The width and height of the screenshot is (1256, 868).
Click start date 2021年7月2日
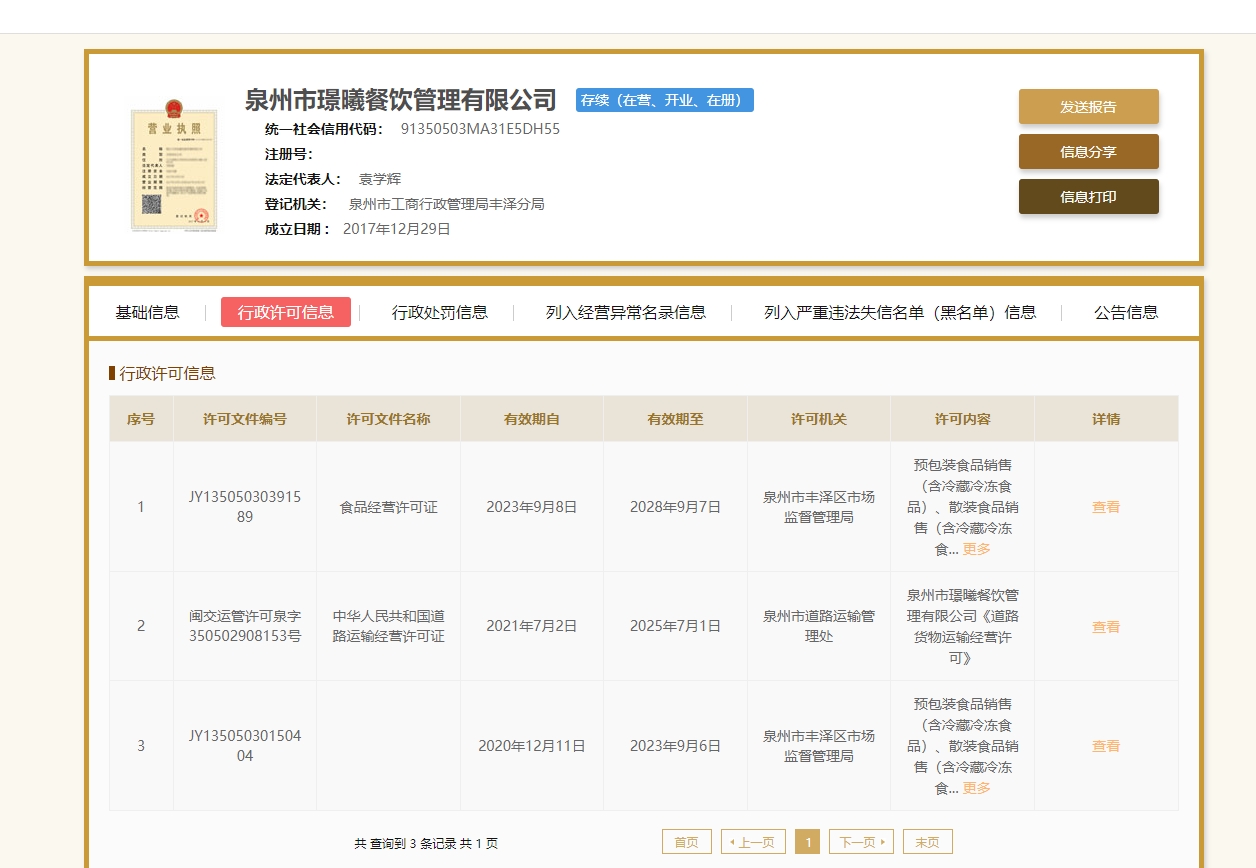pos(532,626)
